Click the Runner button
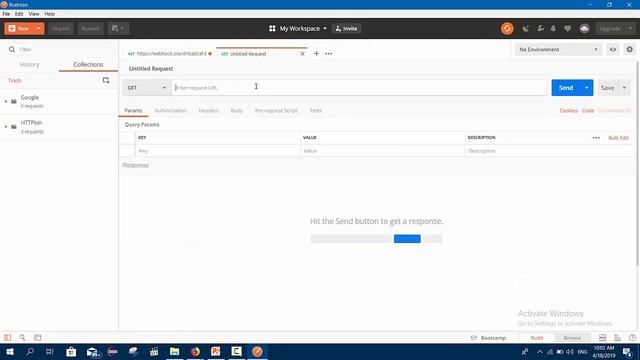The width and height of the screenshot is (640, 360). [90, 29]
